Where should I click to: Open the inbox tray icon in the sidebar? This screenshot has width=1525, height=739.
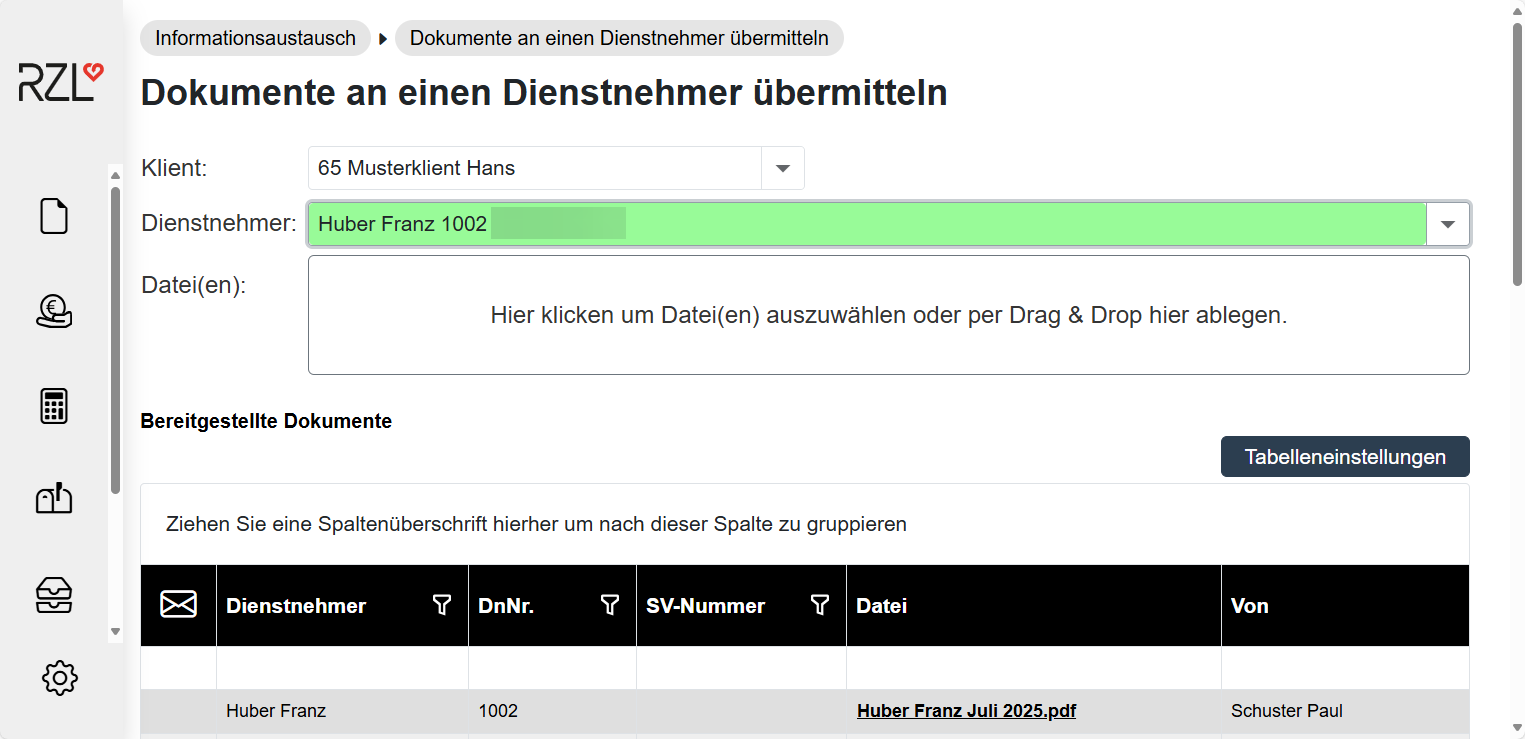click(x=54, y=595)
